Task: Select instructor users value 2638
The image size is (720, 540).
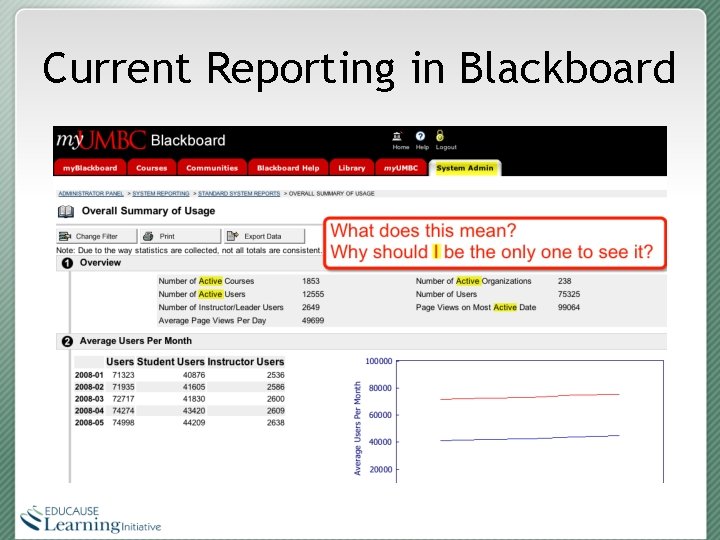Action: pos(276,422)
